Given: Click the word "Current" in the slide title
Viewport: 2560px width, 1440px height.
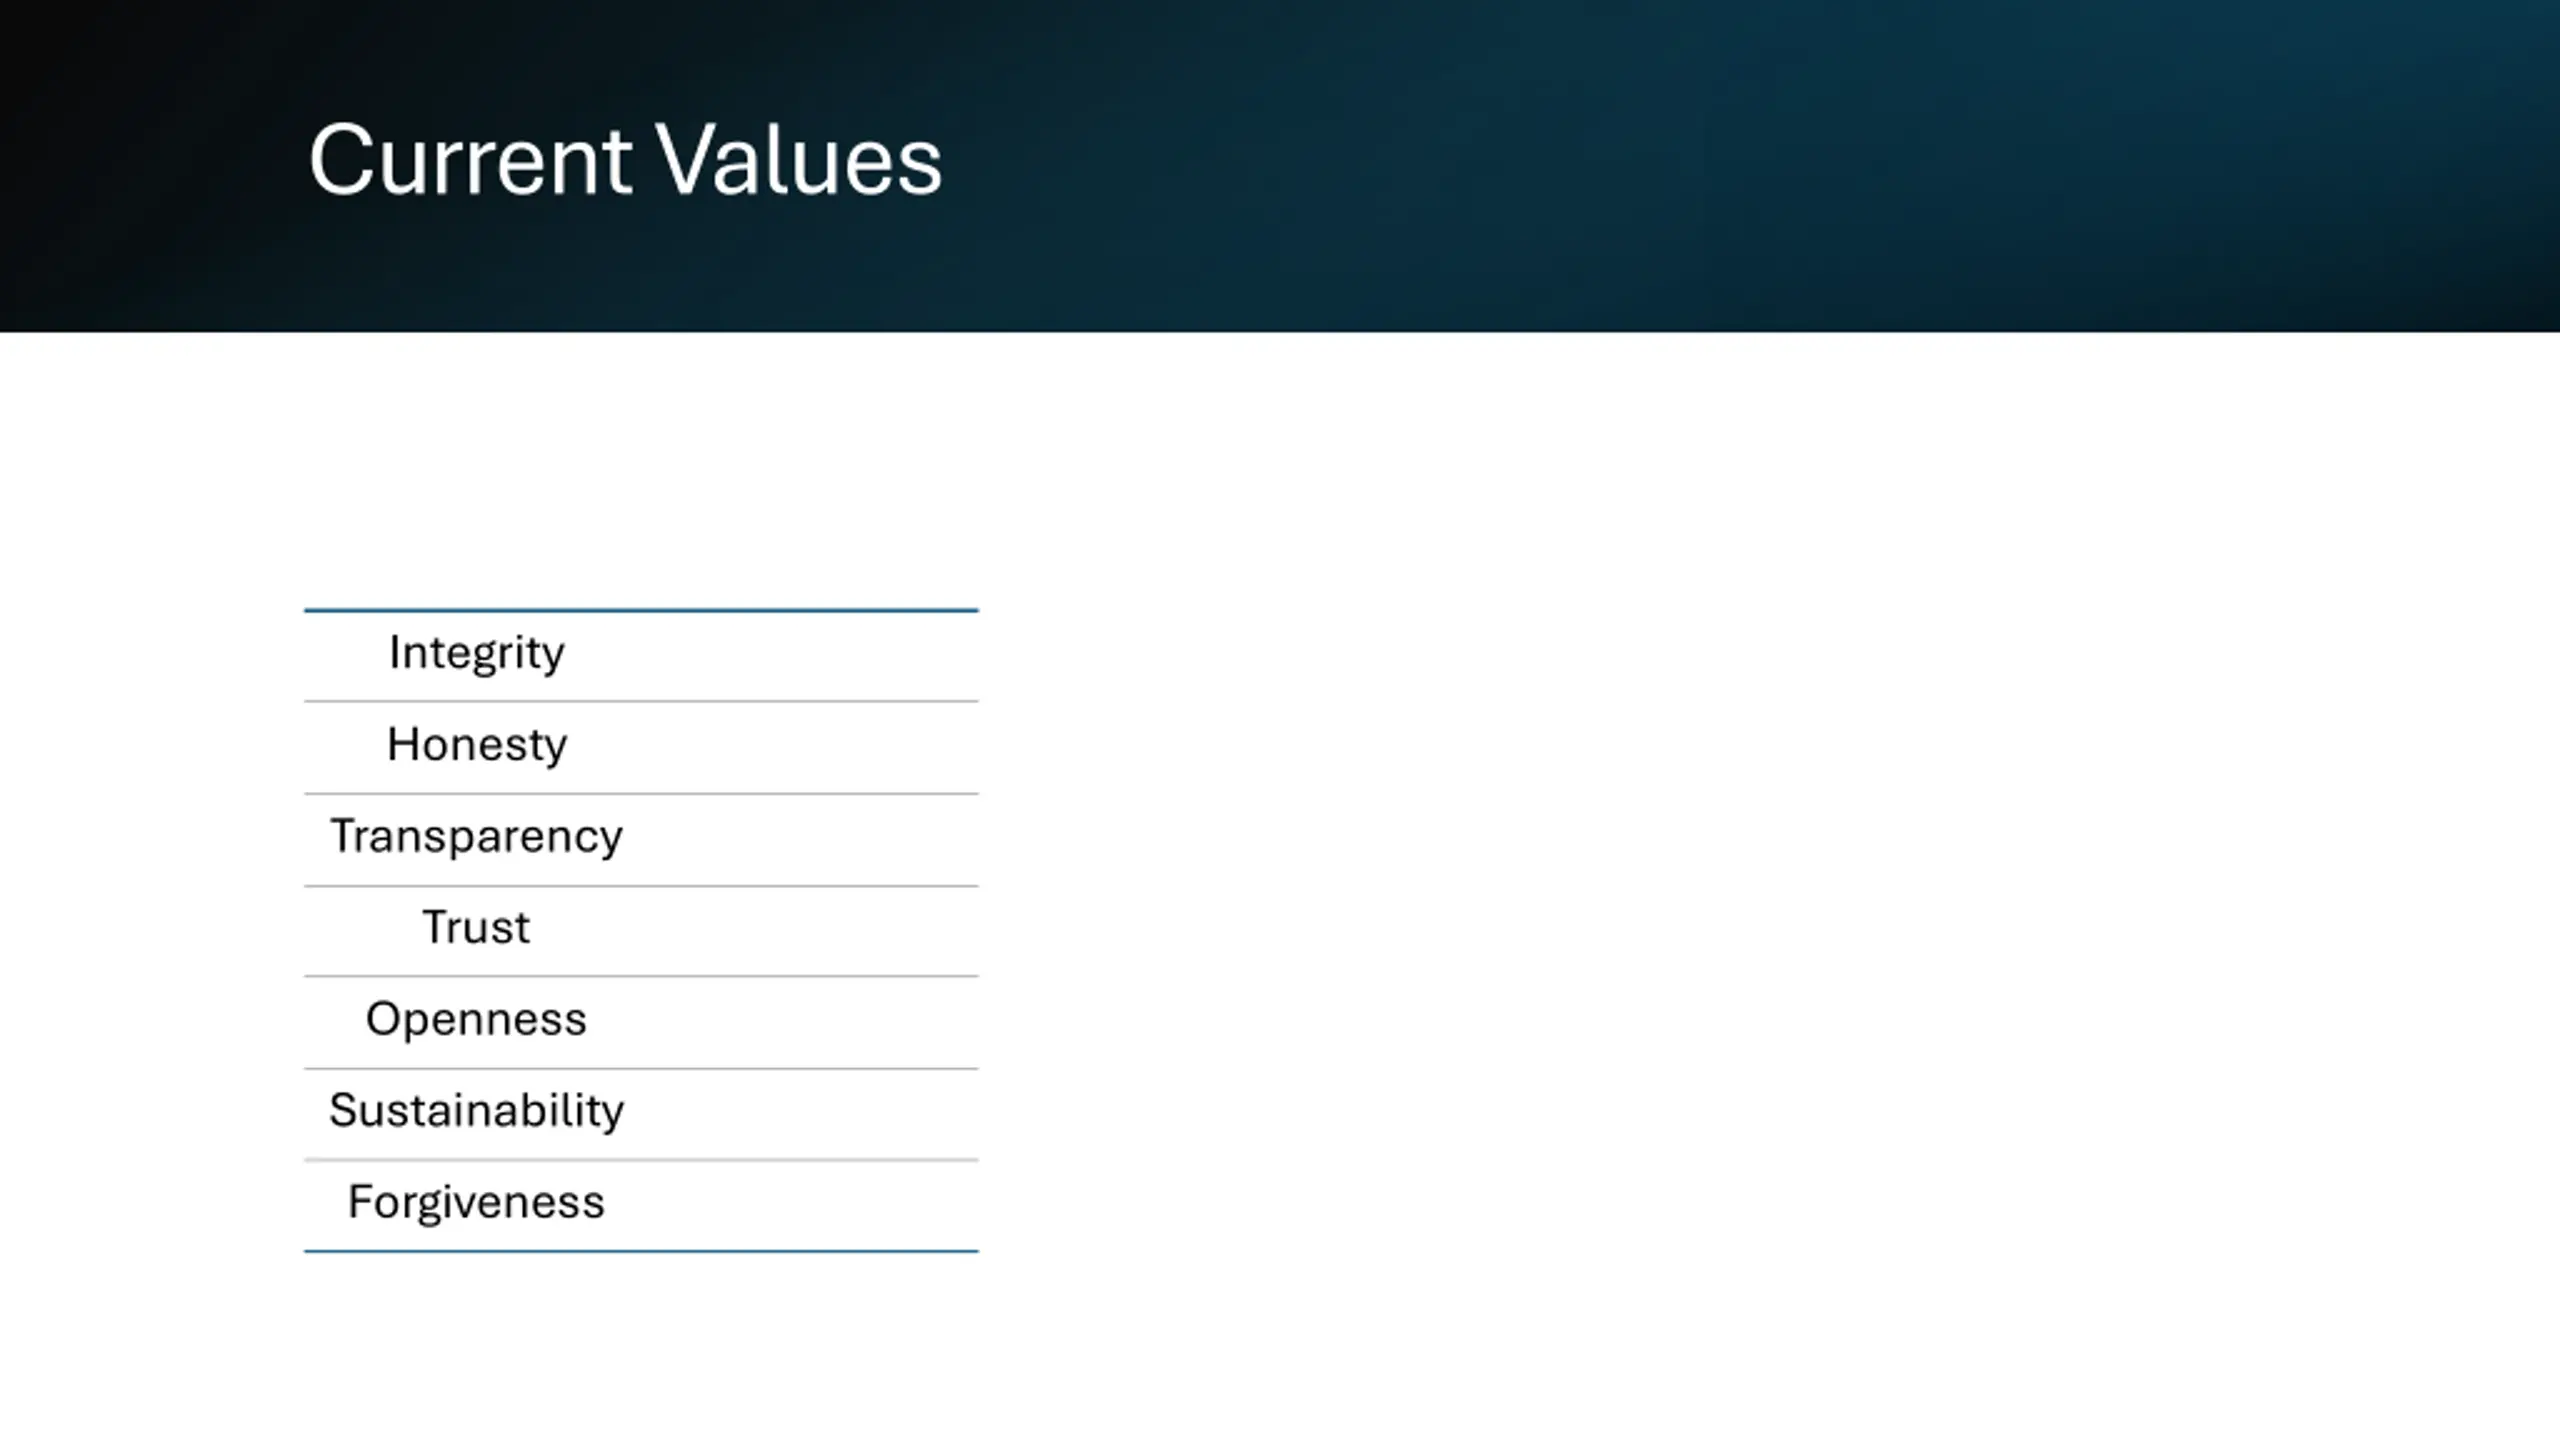Looking at the screenshot, I should coord(470,160).
